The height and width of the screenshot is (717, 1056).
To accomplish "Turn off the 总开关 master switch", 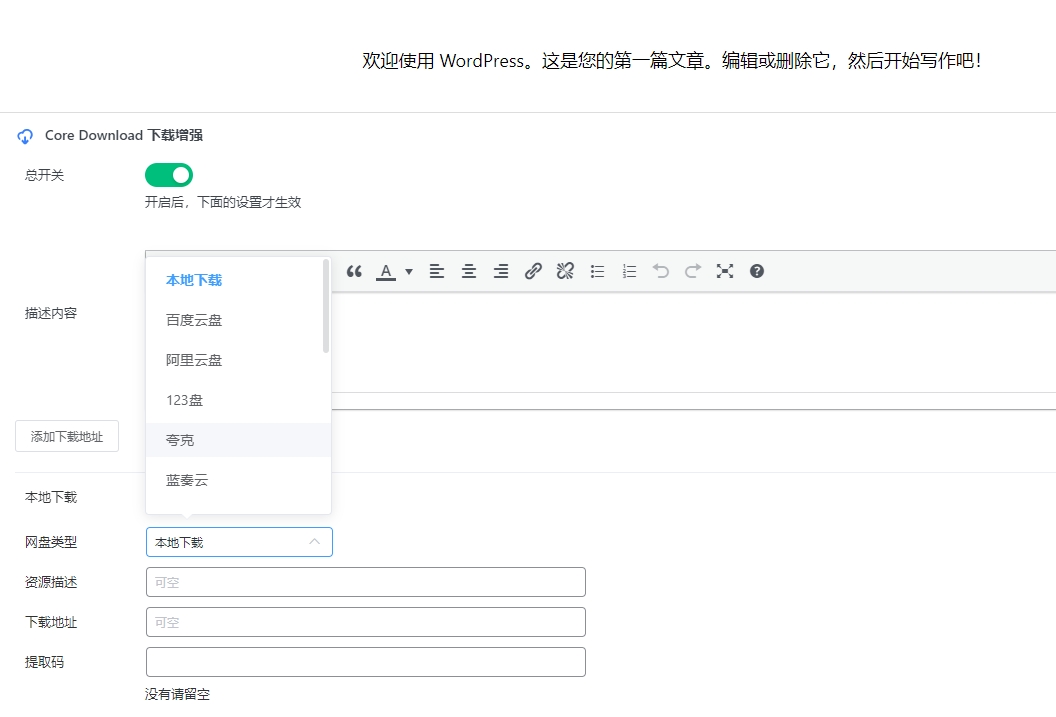I will [x=168, y=174].
